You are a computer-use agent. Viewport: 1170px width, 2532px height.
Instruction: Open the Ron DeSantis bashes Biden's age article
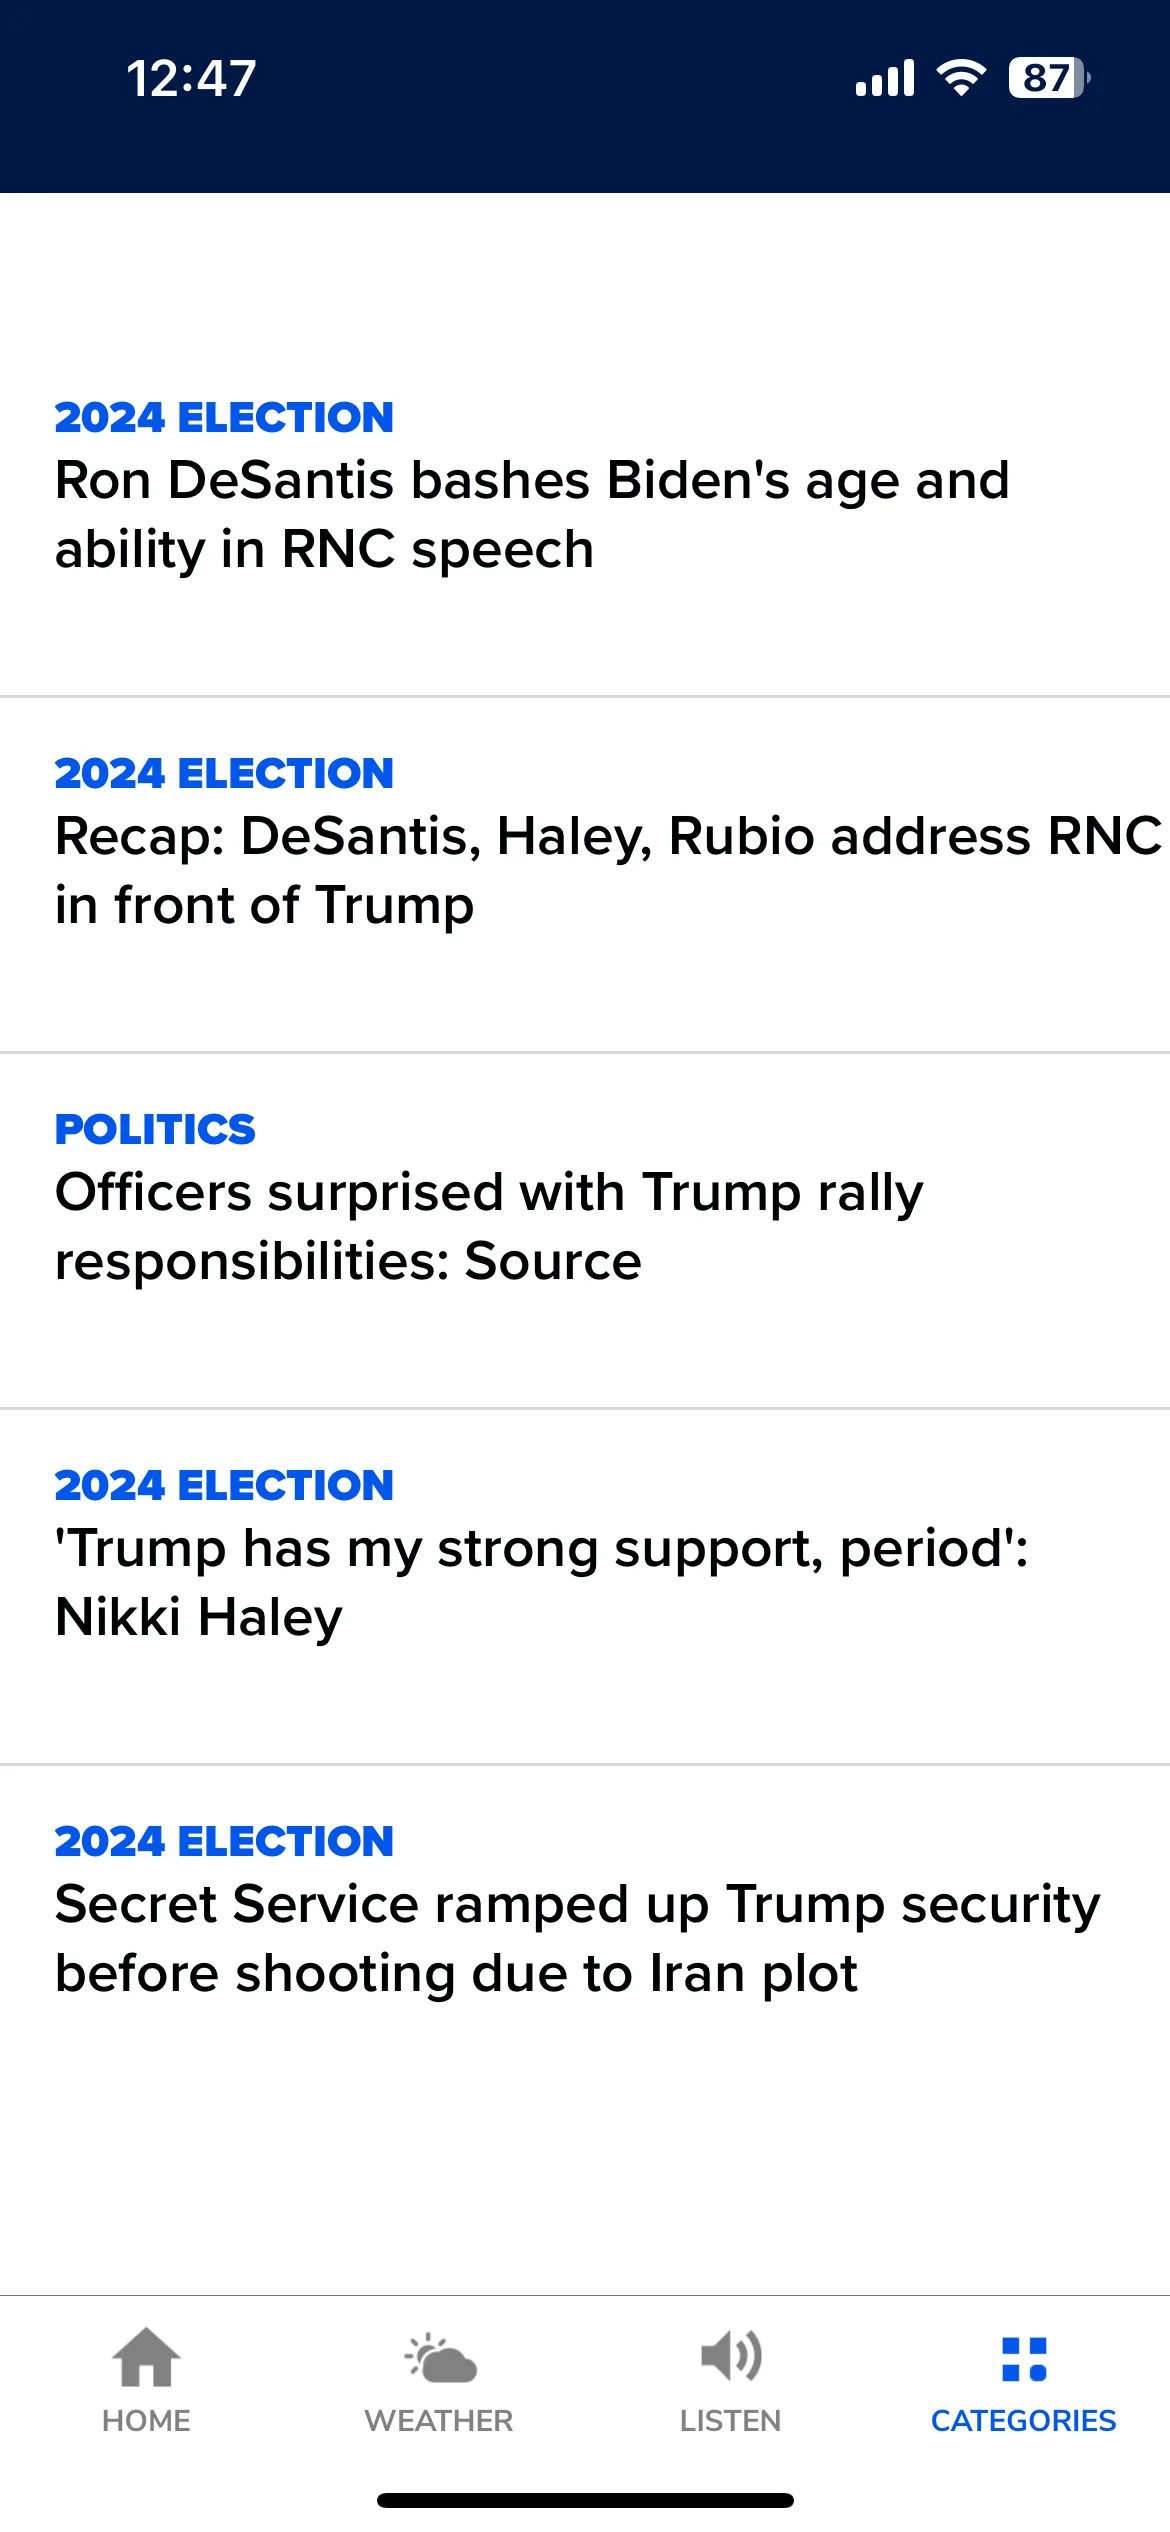[x=532, y=514]
